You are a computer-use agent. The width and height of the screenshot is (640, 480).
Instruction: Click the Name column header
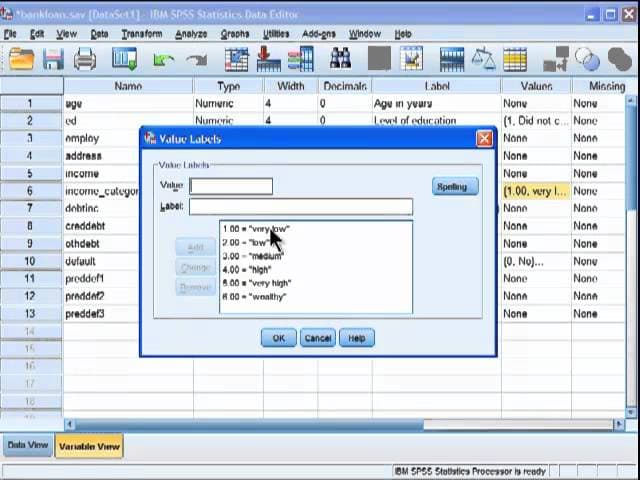[128, 86]
